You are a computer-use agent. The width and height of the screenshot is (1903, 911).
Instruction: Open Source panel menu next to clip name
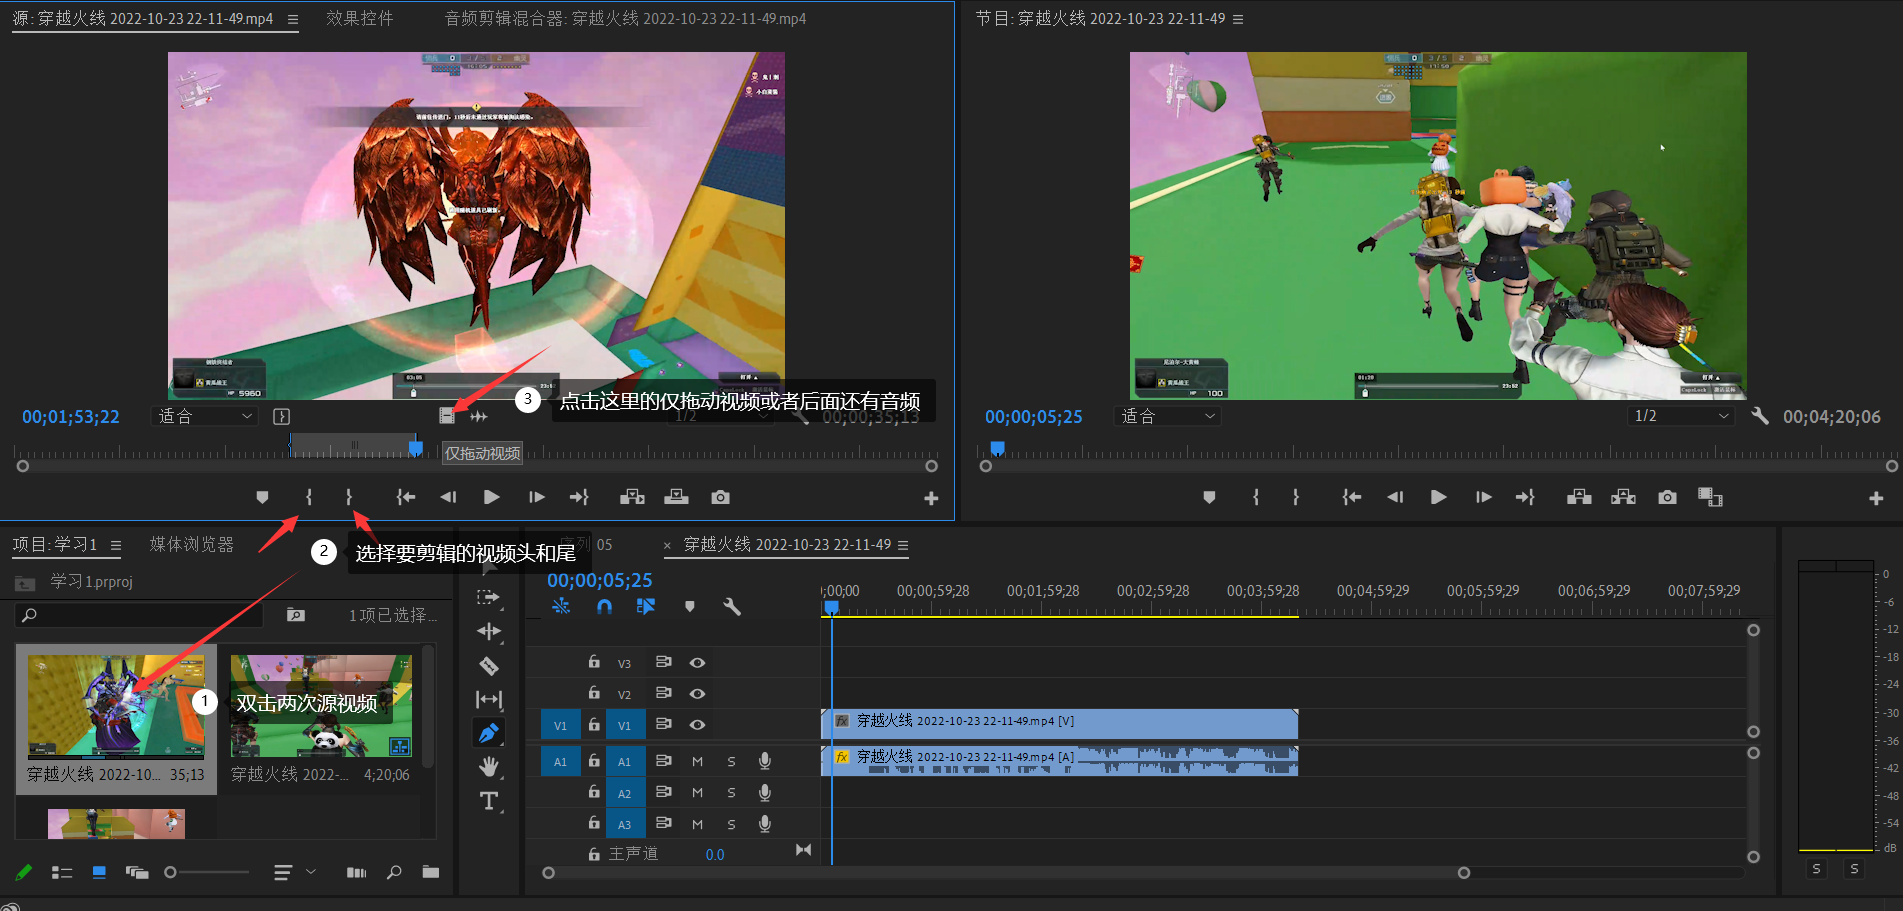[x=292, y=19]
